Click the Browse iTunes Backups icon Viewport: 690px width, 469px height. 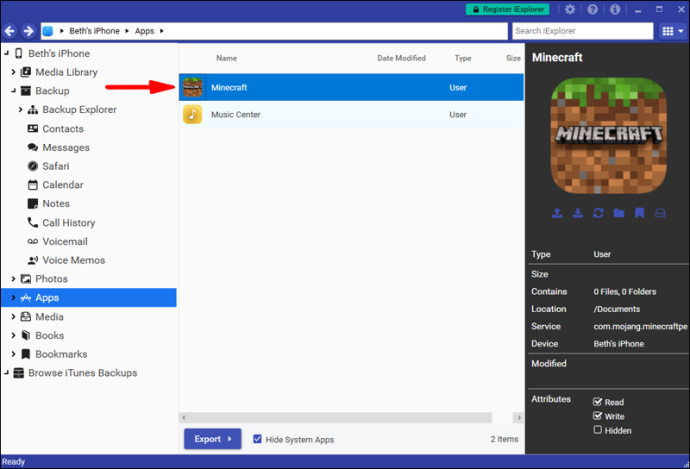coord(18,373)
